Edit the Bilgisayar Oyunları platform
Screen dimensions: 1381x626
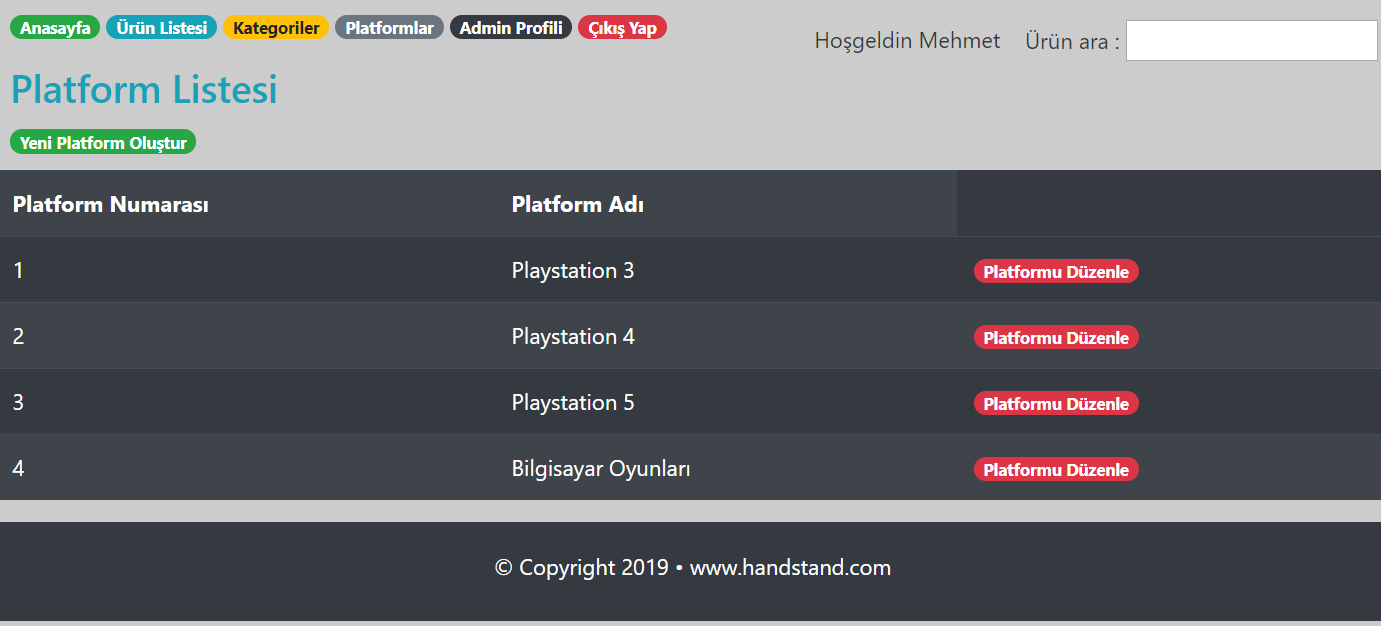(1056, 470)
